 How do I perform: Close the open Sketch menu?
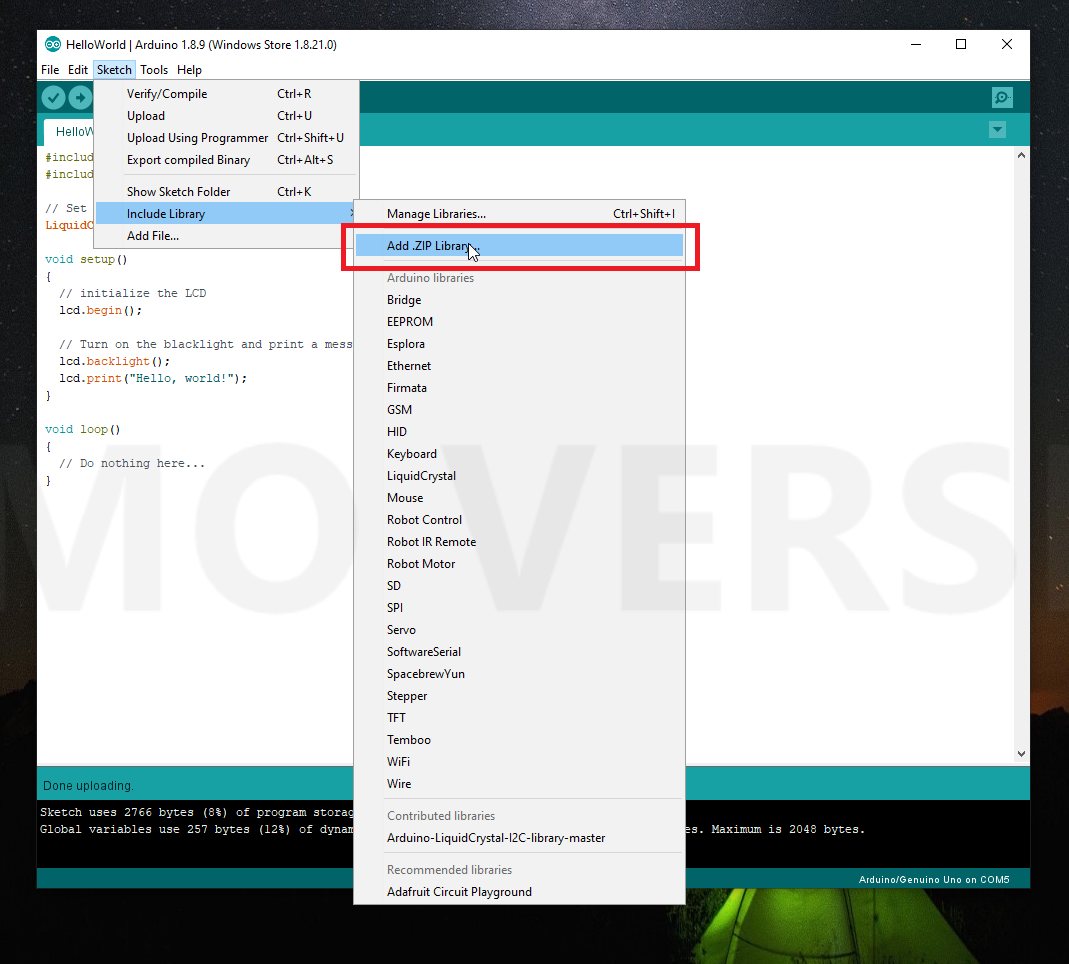(114, 70)
